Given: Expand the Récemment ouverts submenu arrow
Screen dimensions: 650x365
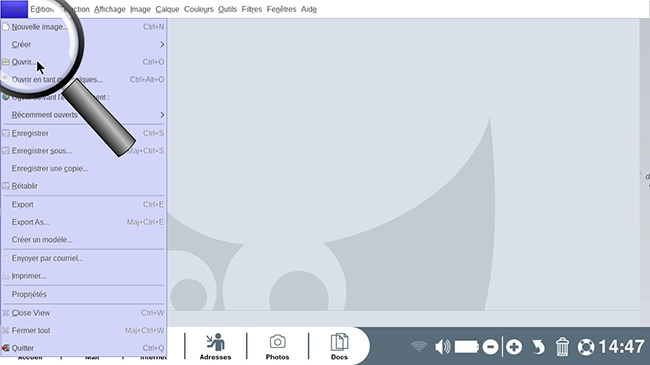Looking at the screenshot, I should (x=162, y=114).
